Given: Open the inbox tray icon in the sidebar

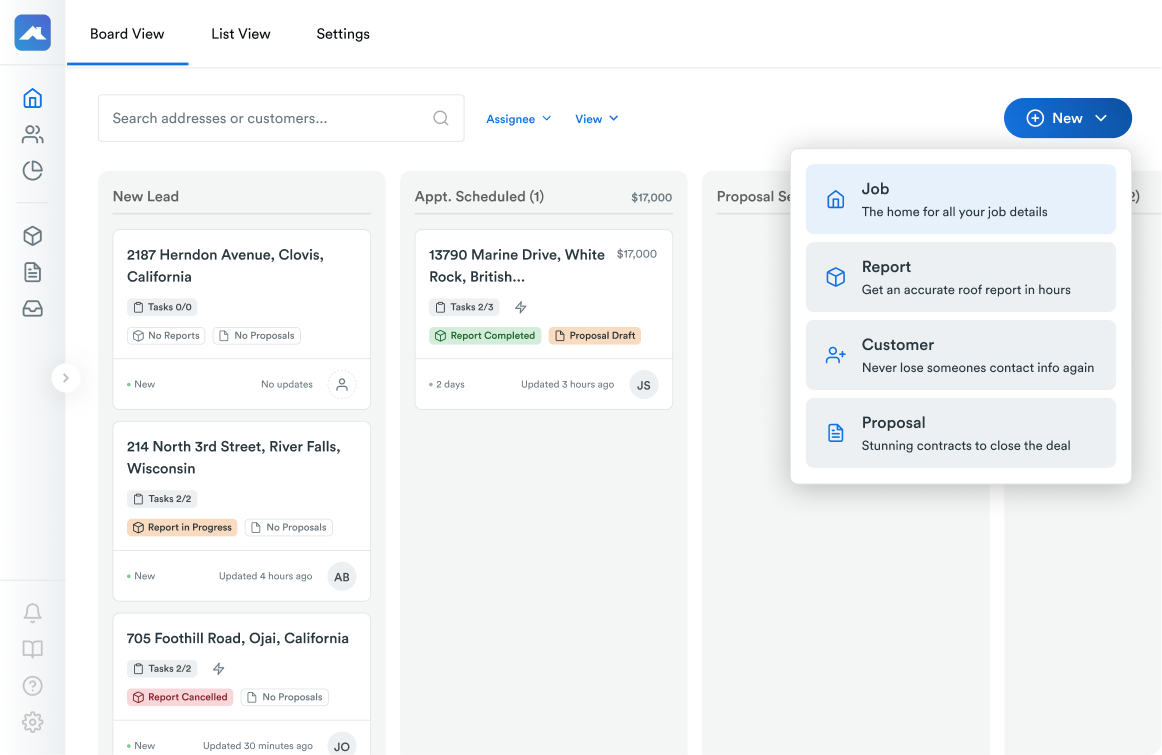Looking at the screenshot, I should 33,308.
